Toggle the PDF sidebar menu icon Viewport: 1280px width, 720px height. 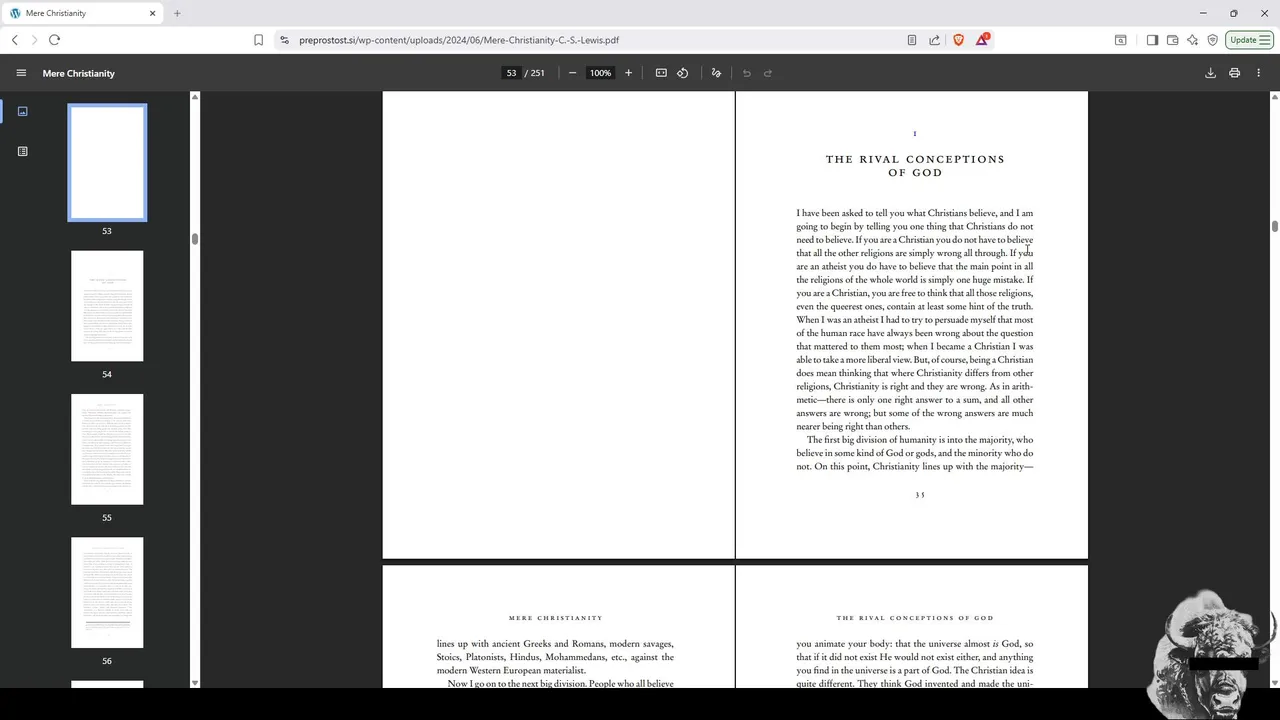[21, 73]
